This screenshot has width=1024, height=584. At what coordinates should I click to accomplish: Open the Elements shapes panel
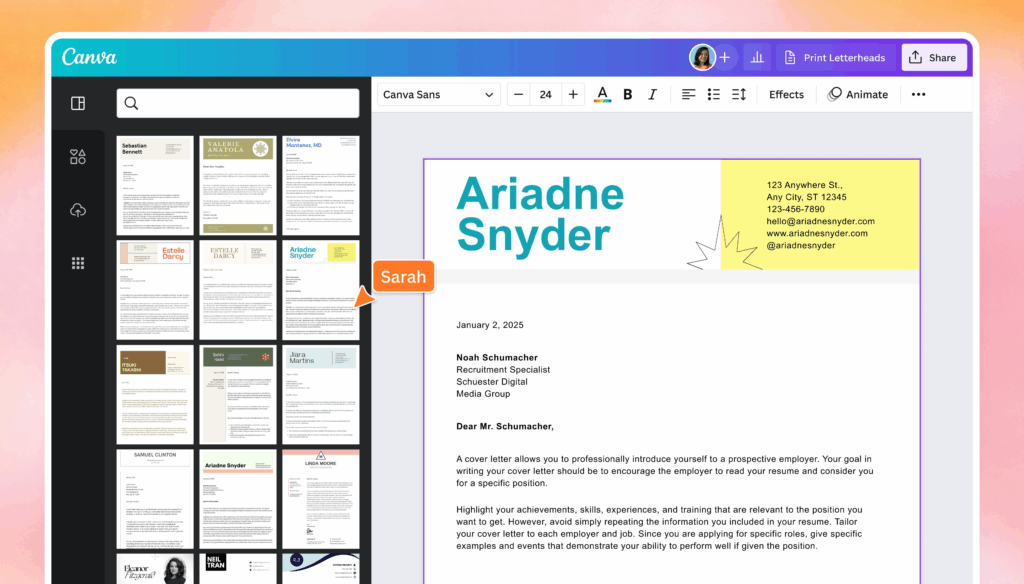78,156
